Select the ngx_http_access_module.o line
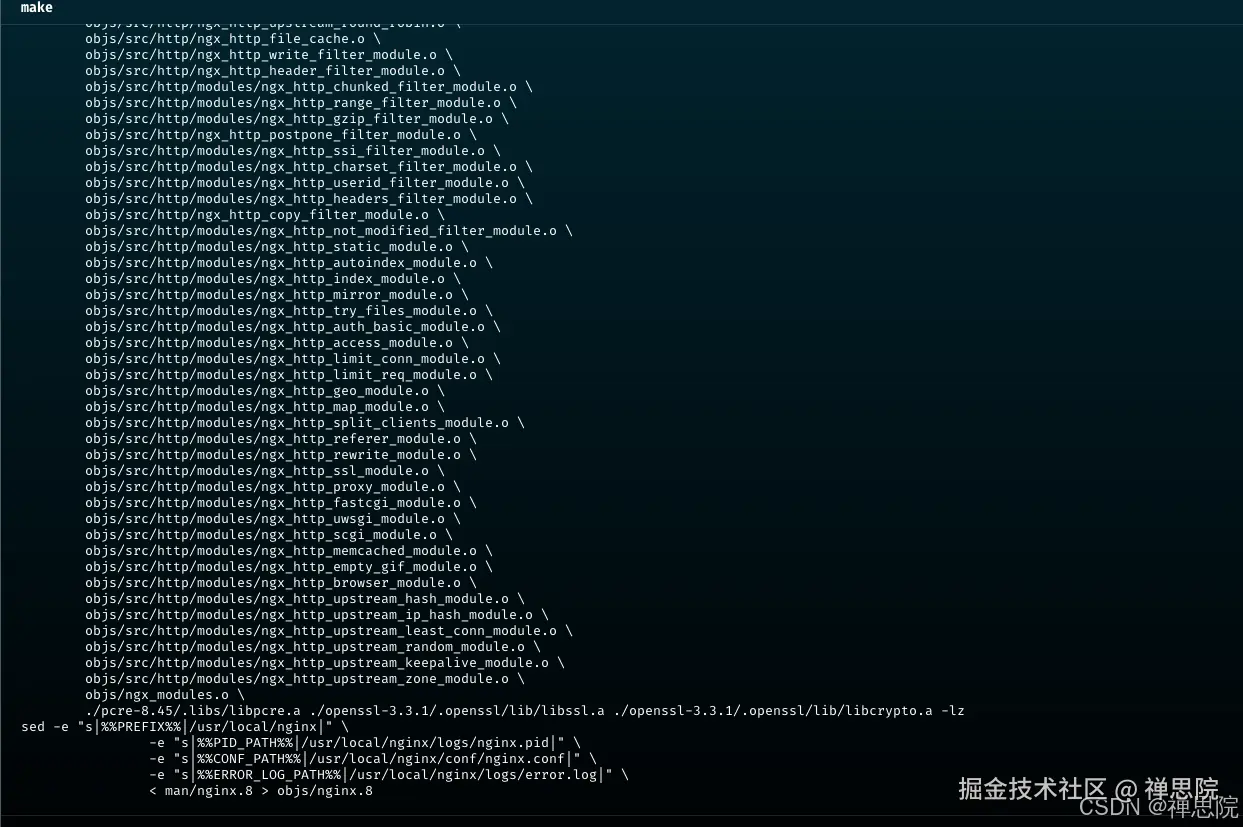Image resolution: width=1243 pixels, height=827 pixels. [x=276, y=343]
